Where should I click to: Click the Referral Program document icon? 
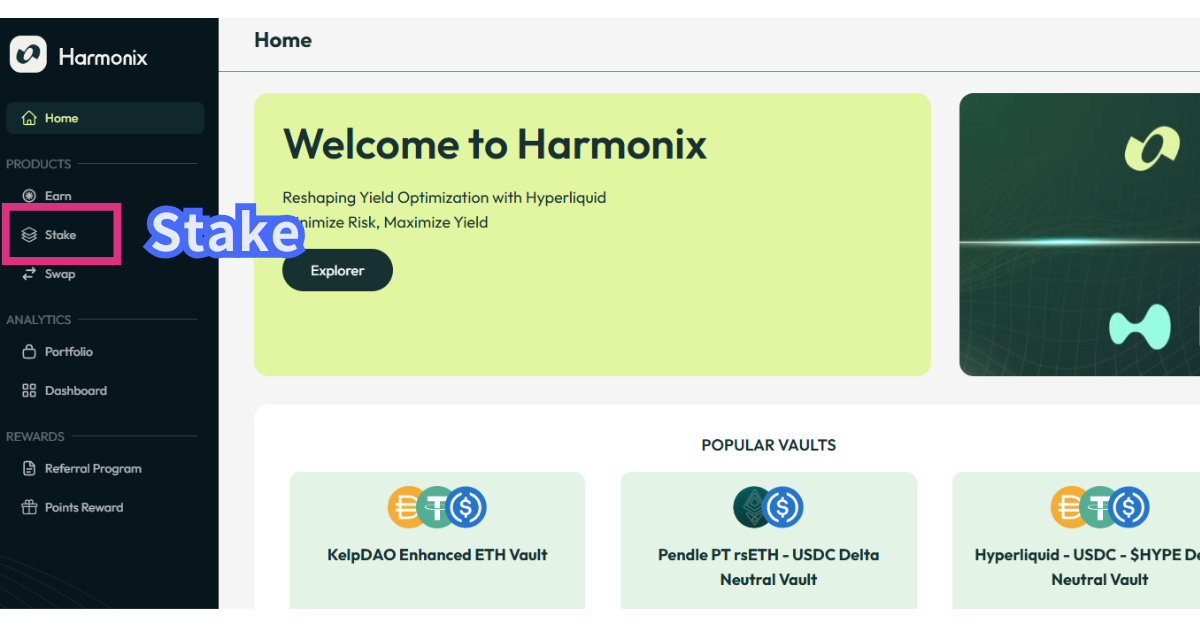click(x=29, y=469)
